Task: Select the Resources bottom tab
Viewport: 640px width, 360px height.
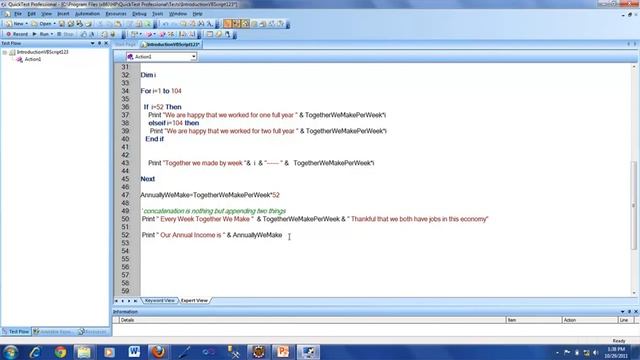Action: pos(93,332)
